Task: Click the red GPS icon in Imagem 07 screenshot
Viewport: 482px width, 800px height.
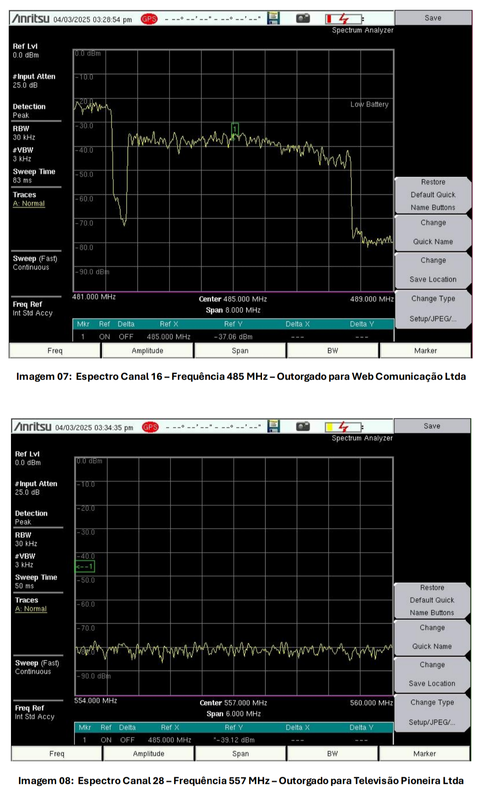Action: [x=149, y=19]
